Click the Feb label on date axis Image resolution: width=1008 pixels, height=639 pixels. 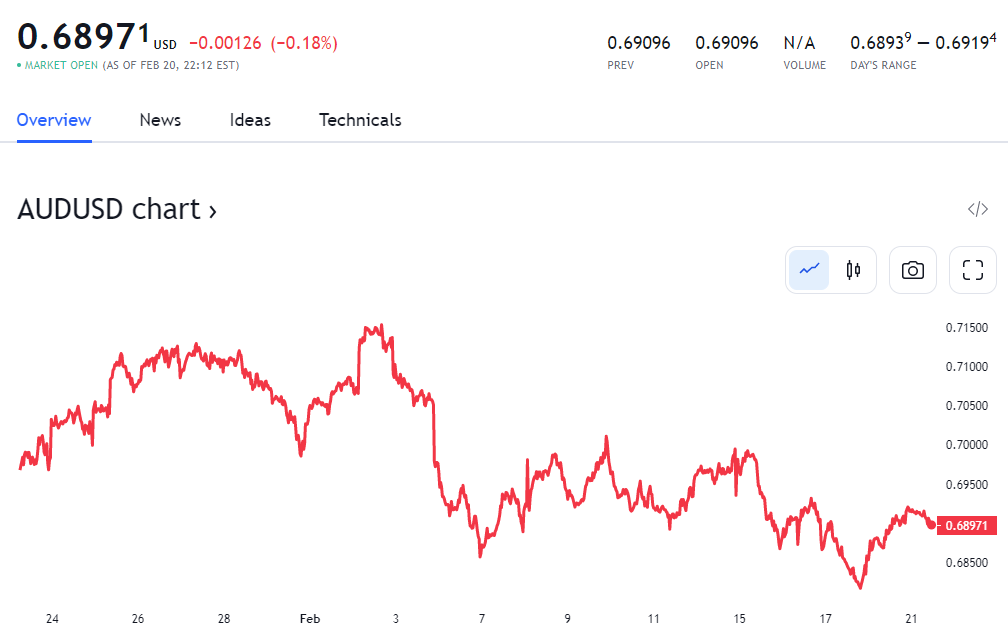coord(310,619)
